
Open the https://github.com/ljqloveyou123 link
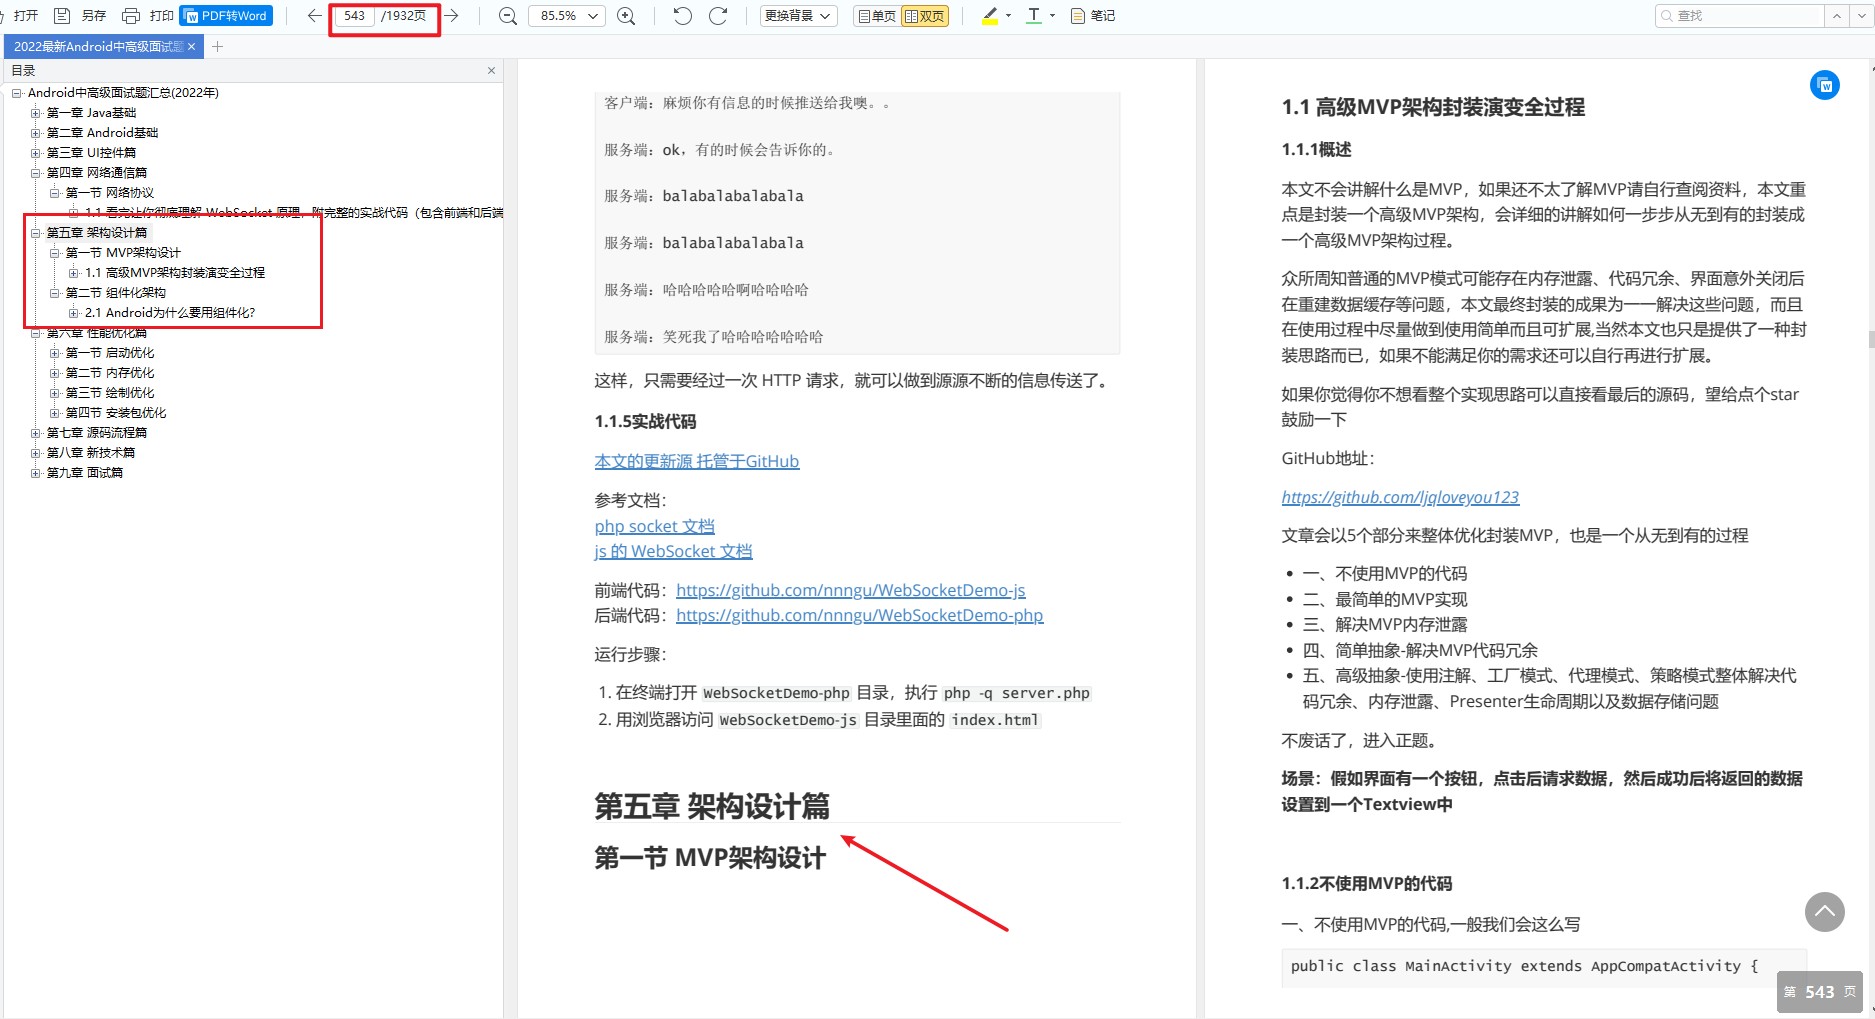point(1400,496)
